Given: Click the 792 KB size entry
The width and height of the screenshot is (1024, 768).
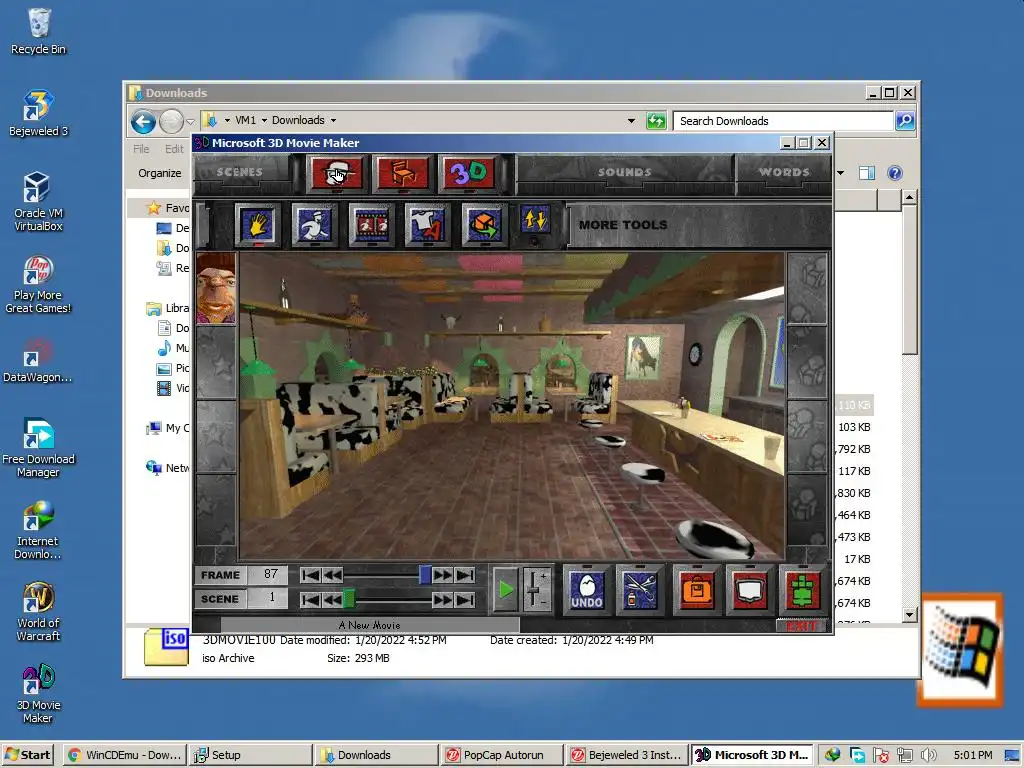Looking at the screenshot, I should tap(854, 449).
